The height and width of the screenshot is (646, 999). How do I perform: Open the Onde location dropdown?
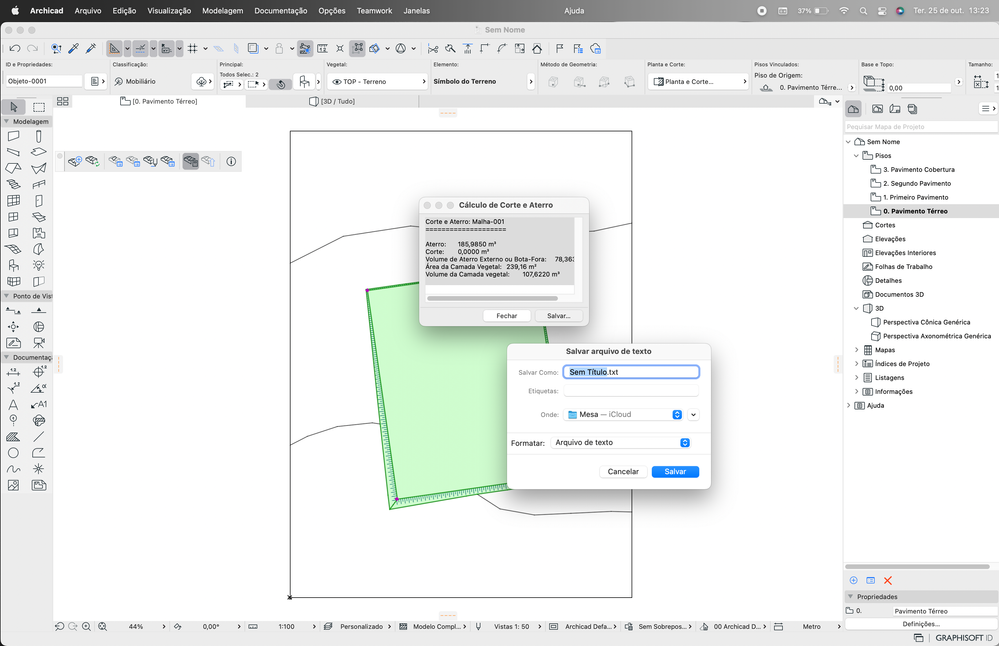(x=624, y=414)
